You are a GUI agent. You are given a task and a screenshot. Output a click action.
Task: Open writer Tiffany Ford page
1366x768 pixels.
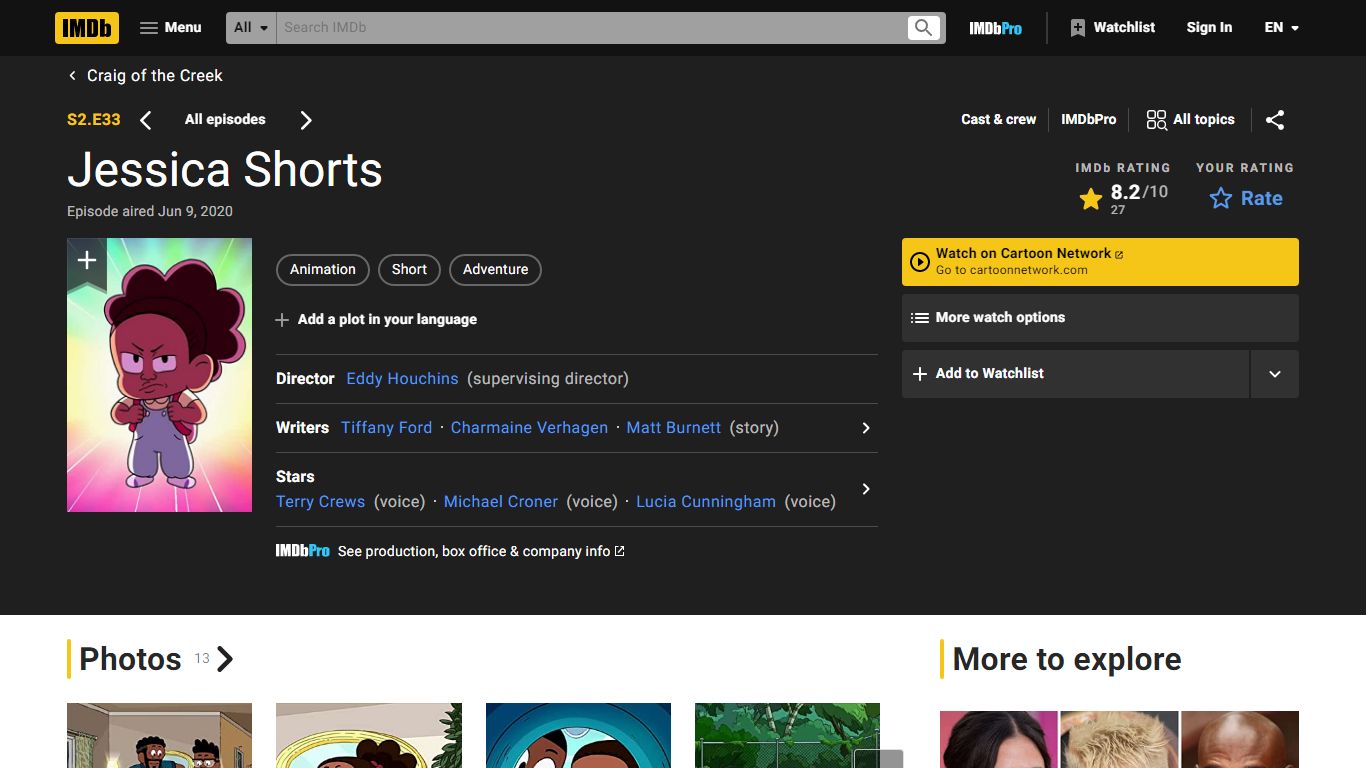[386, 428]
